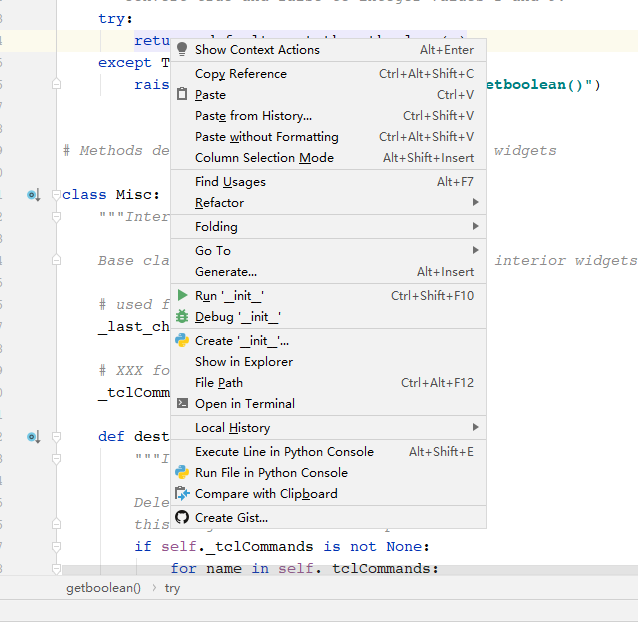The height and width of the screenshot is (622, 638).
Task: Click the Compare with Clipboard icon
Action: point(182,493)
